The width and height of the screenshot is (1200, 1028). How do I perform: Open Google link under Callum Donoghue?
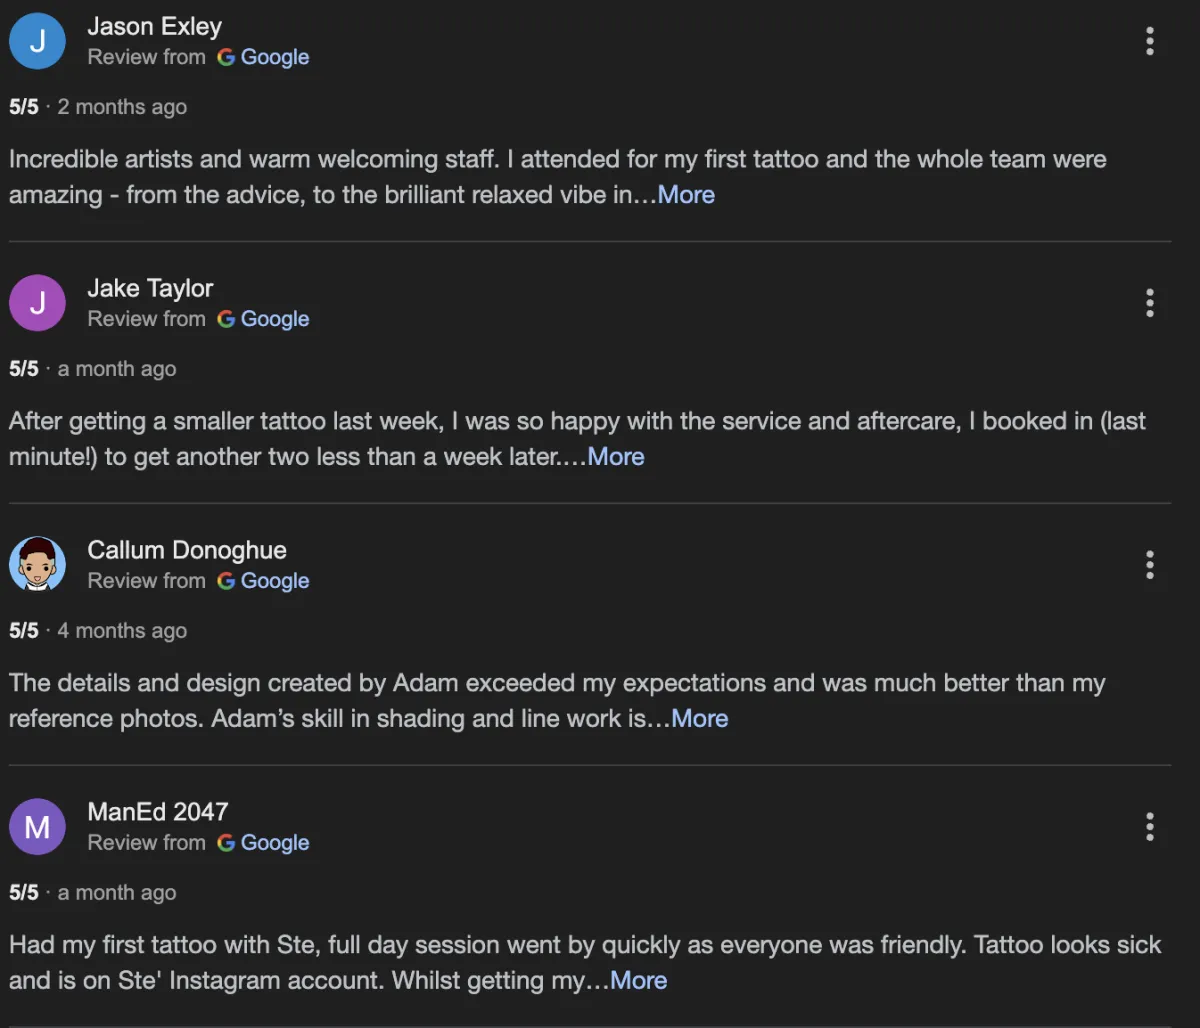[x=264, y=581]
